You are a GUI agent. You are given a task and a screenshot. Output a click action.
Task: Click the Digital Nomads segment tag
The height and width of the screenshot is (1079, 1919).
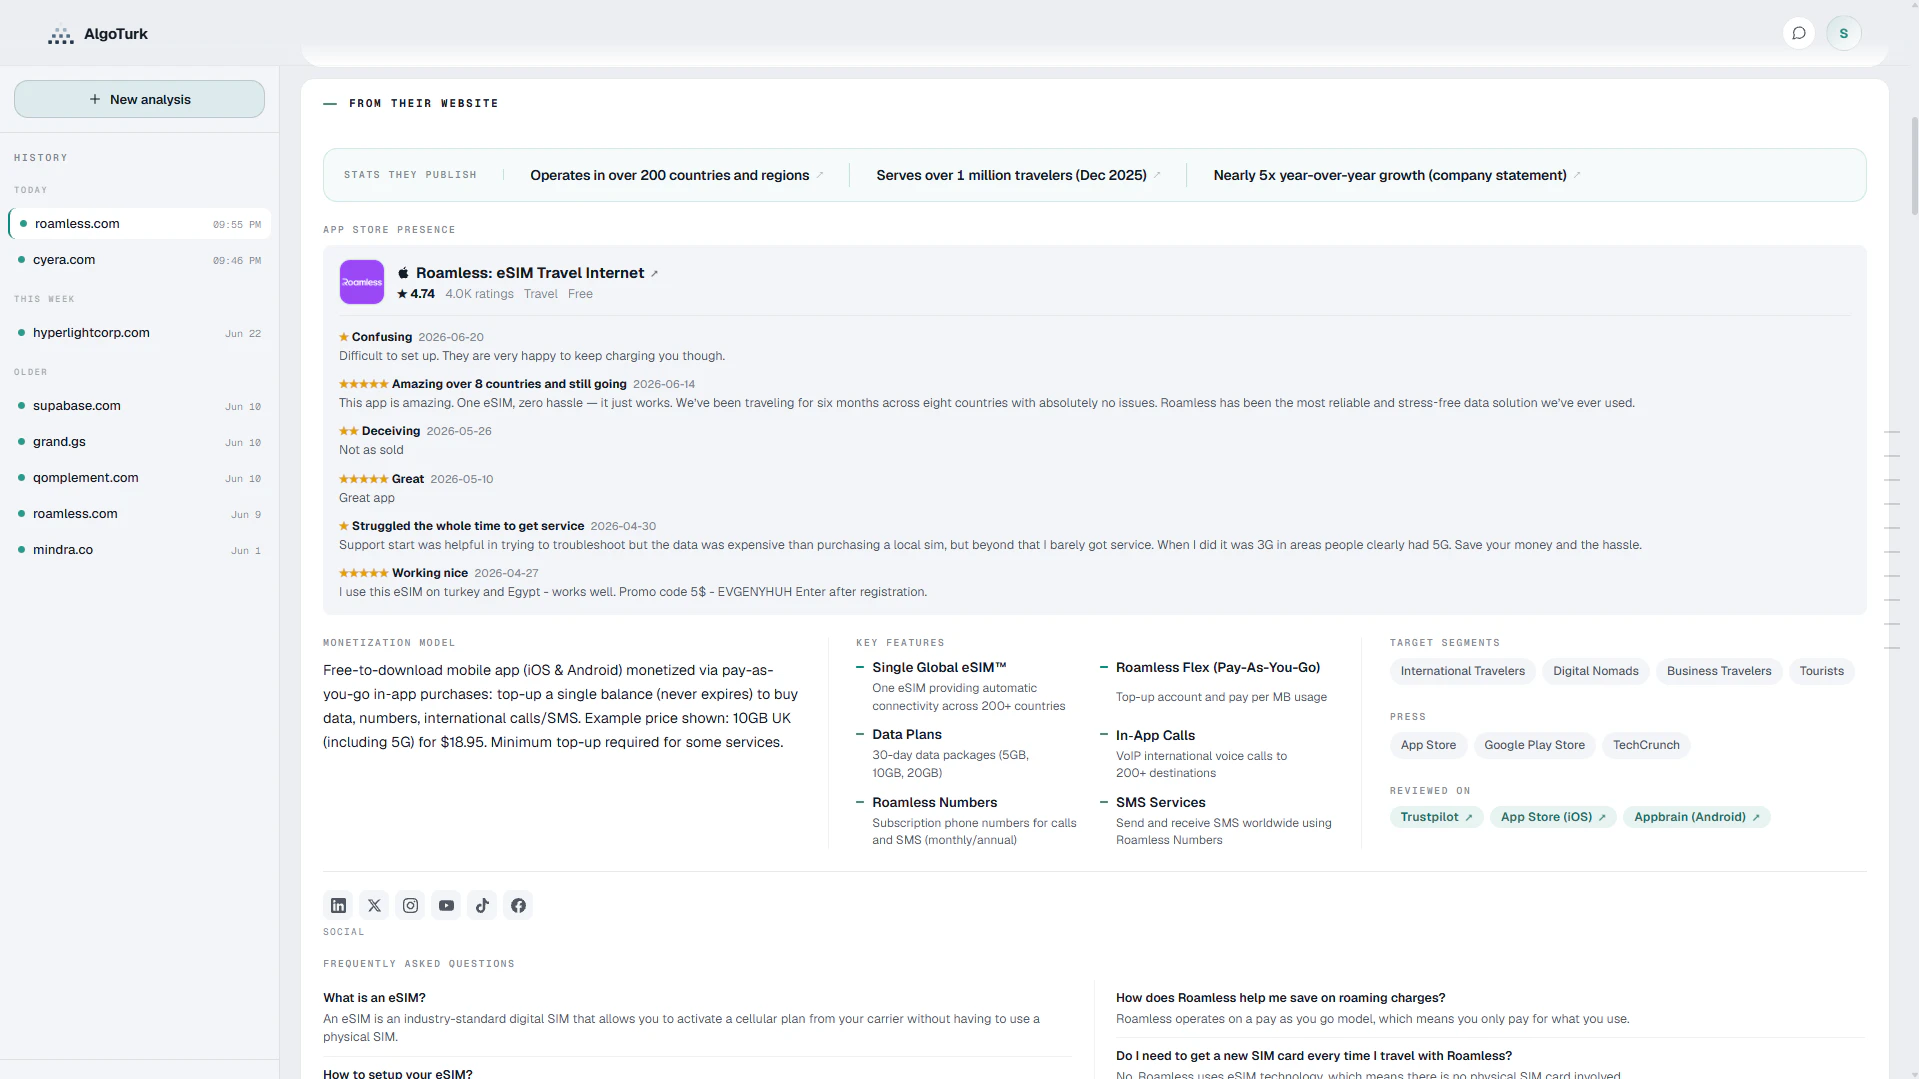1595,671
